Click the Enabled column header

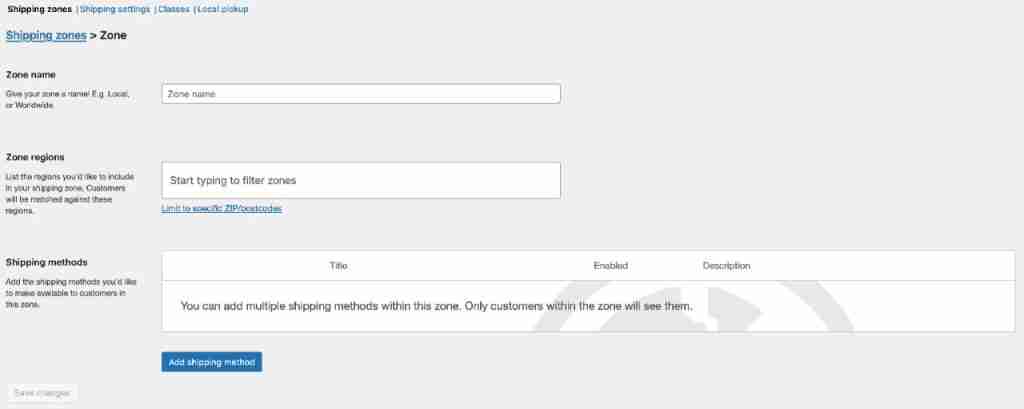click(610, 265)
